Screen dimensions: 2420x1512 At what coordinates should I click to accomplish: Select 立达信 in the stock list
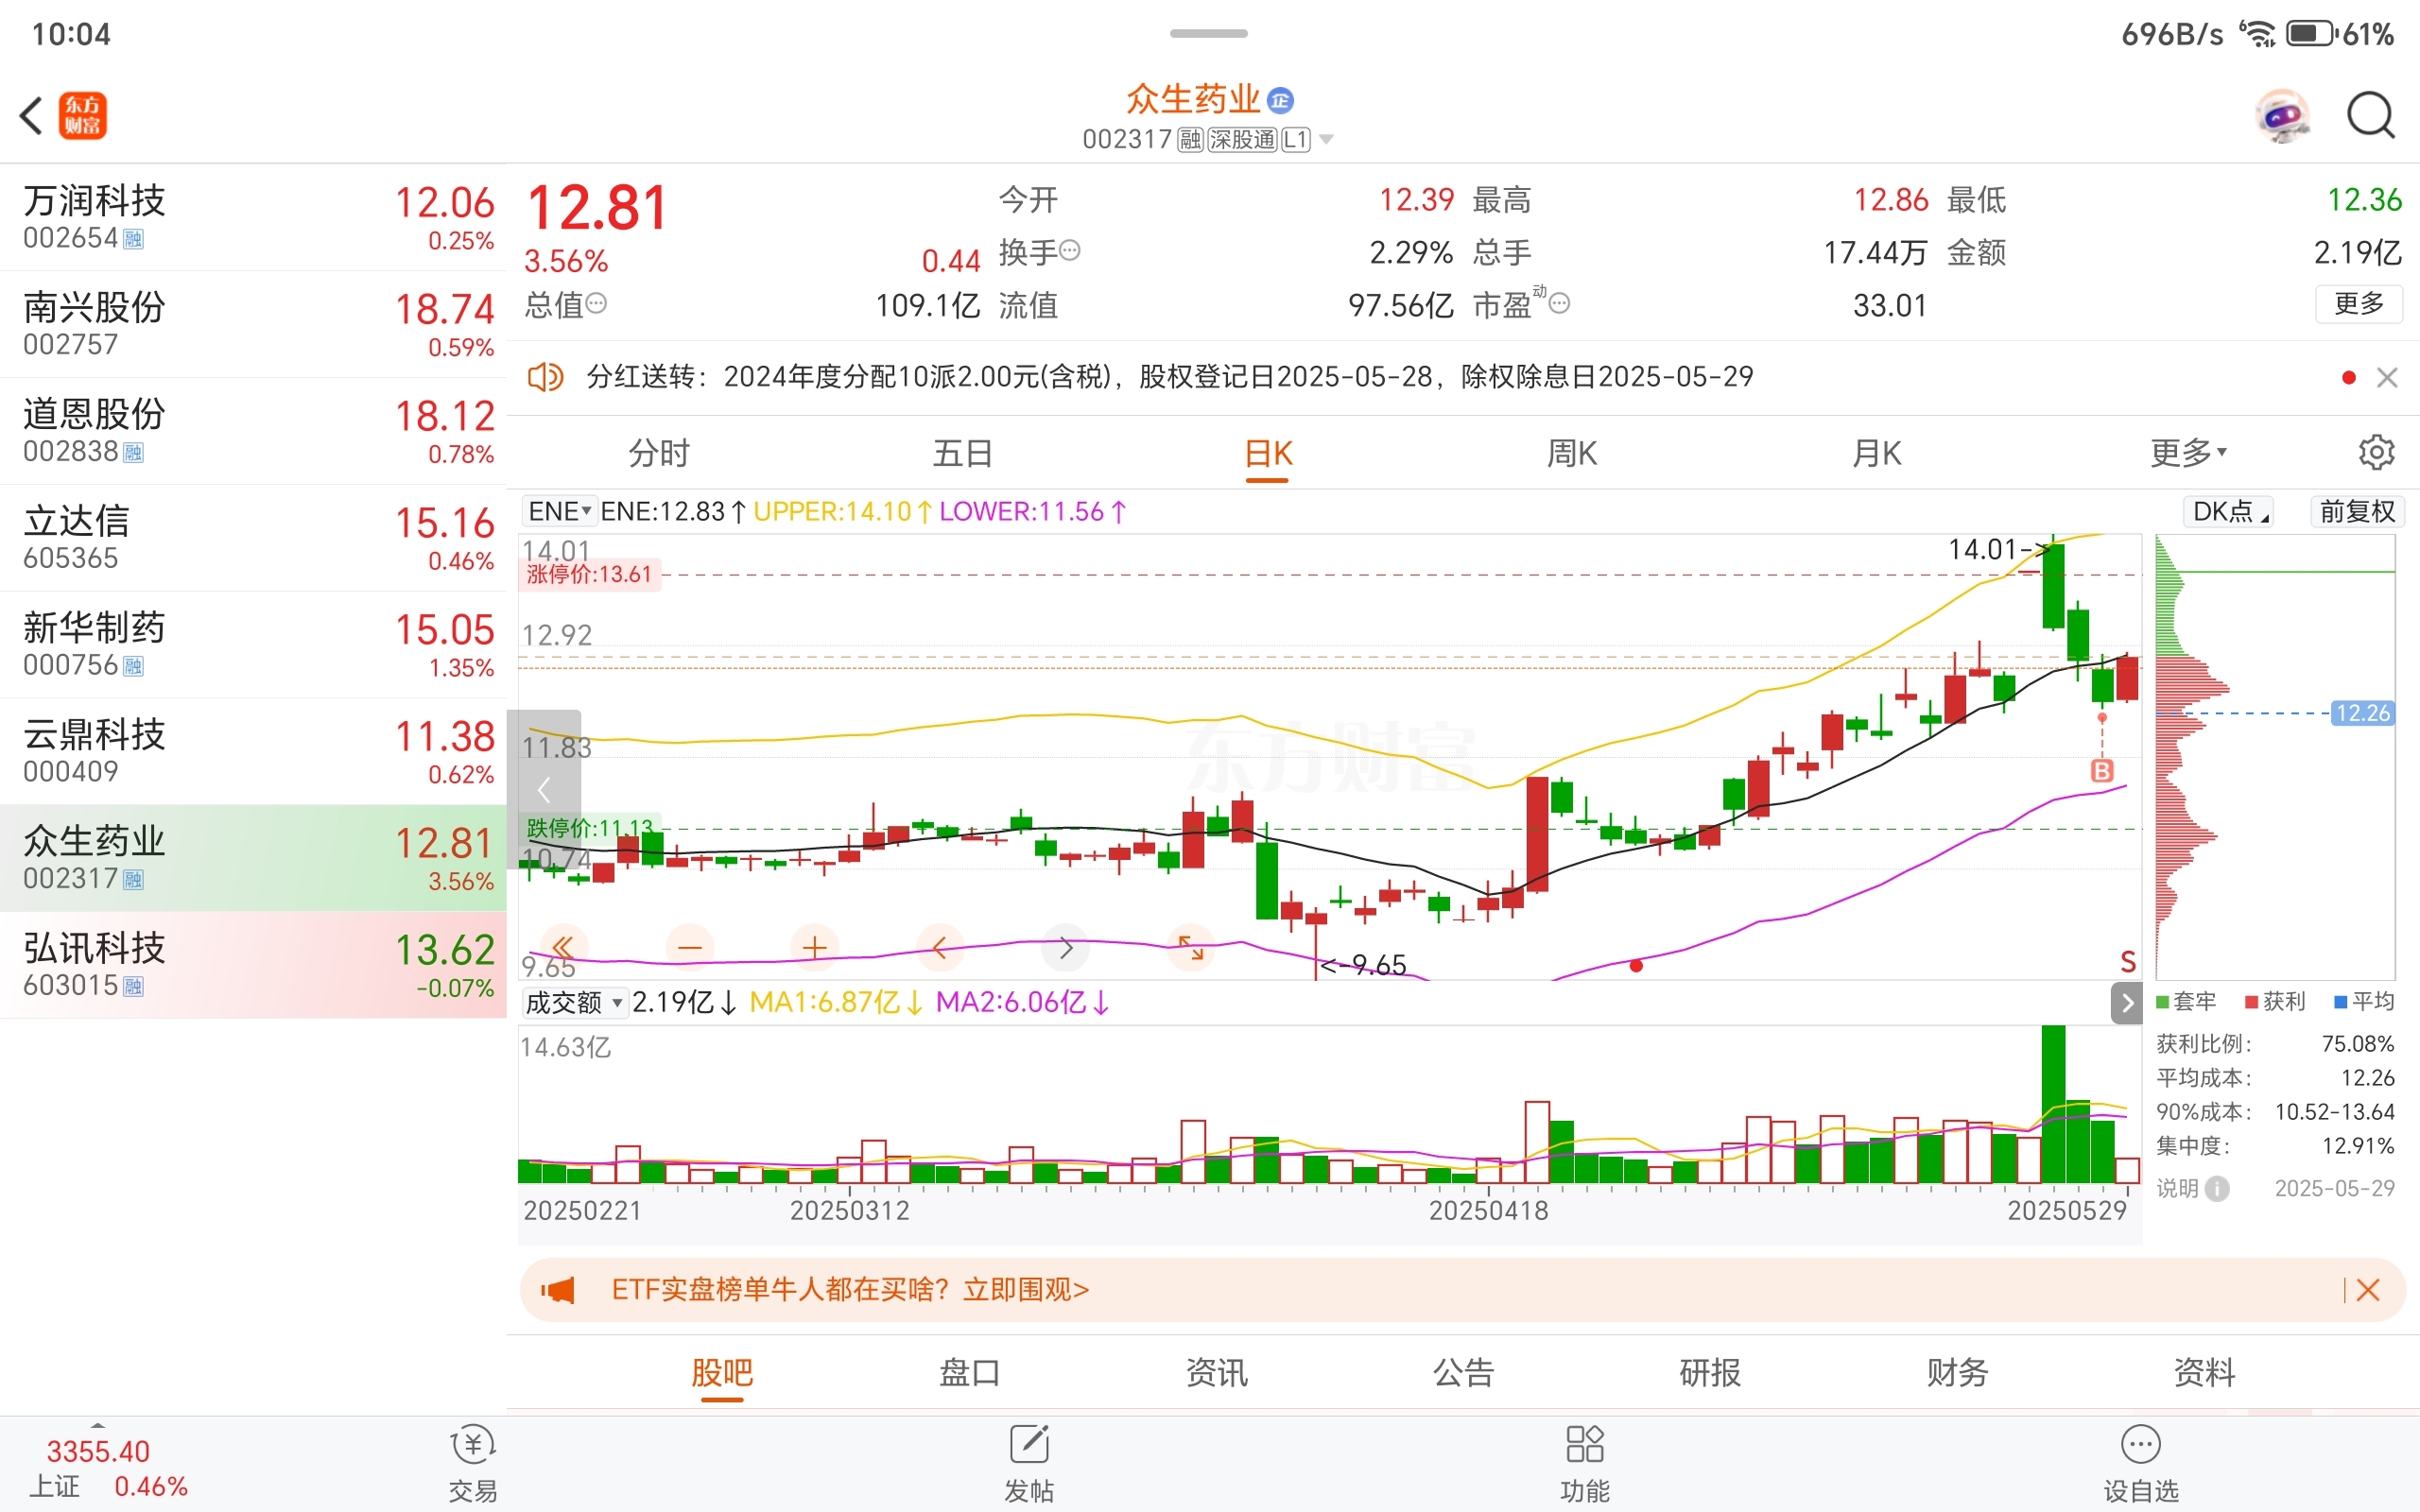coord(253,538)
